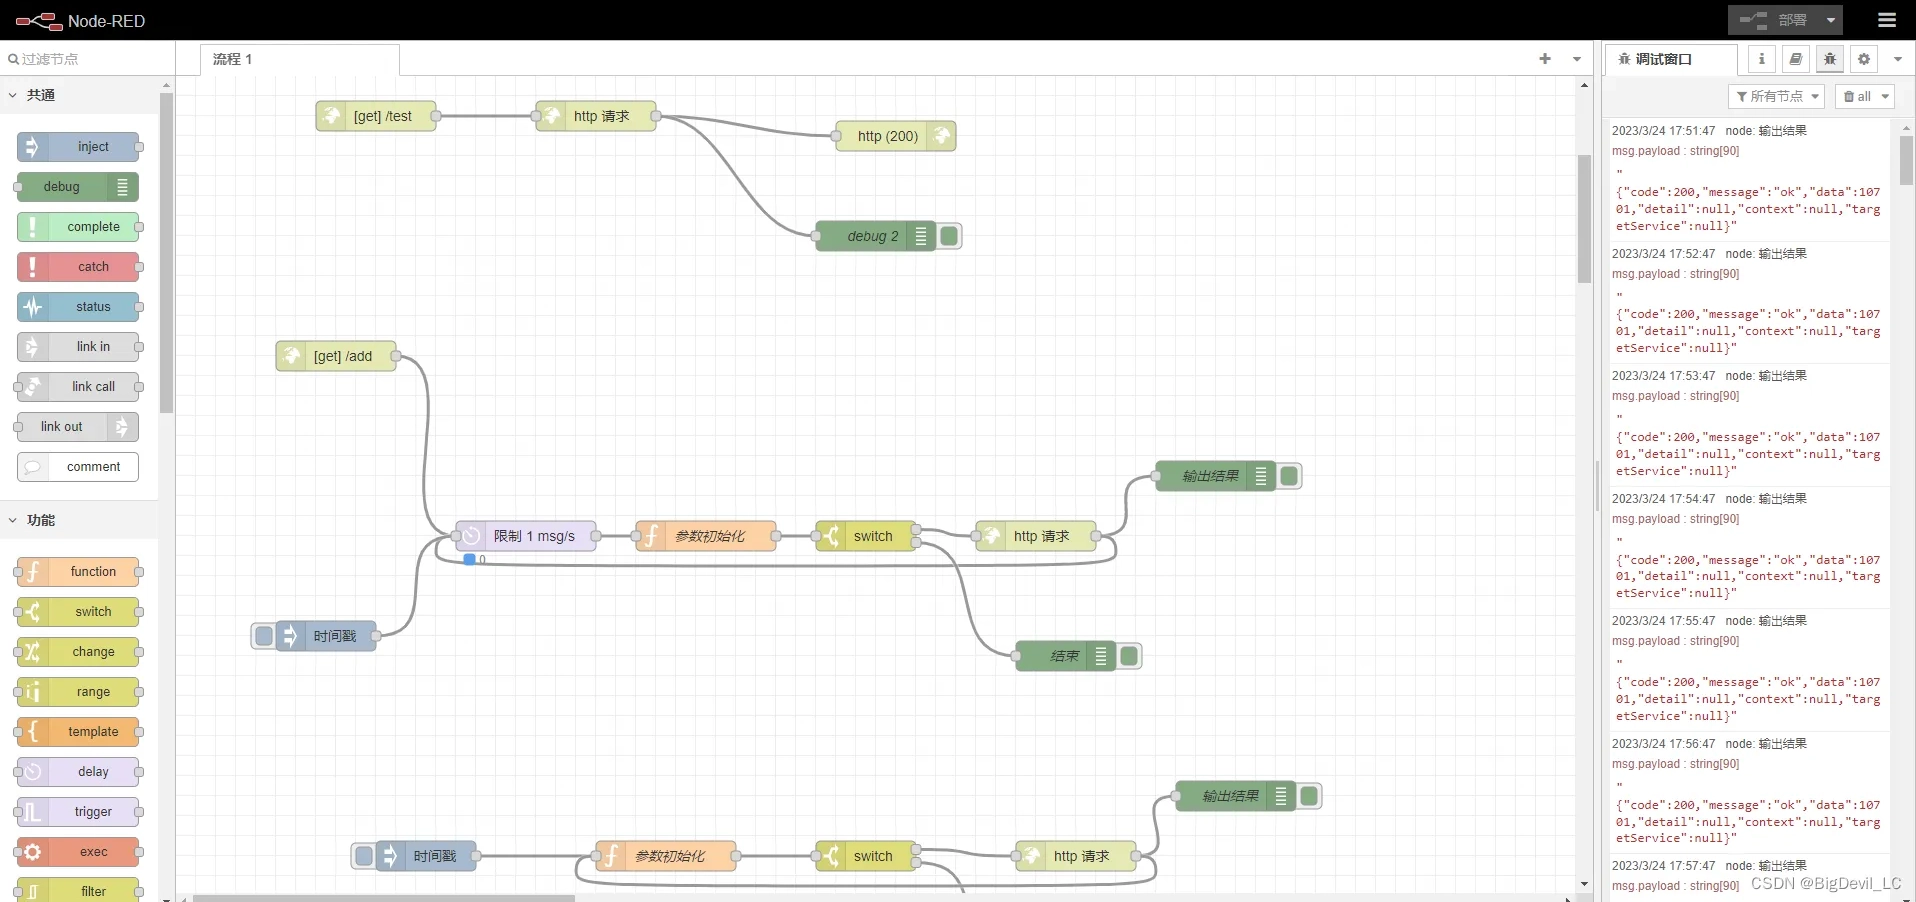Switch to the 流程 1 tab
1916x902 pixels.
pyautogui.click(x=300, y=60)
